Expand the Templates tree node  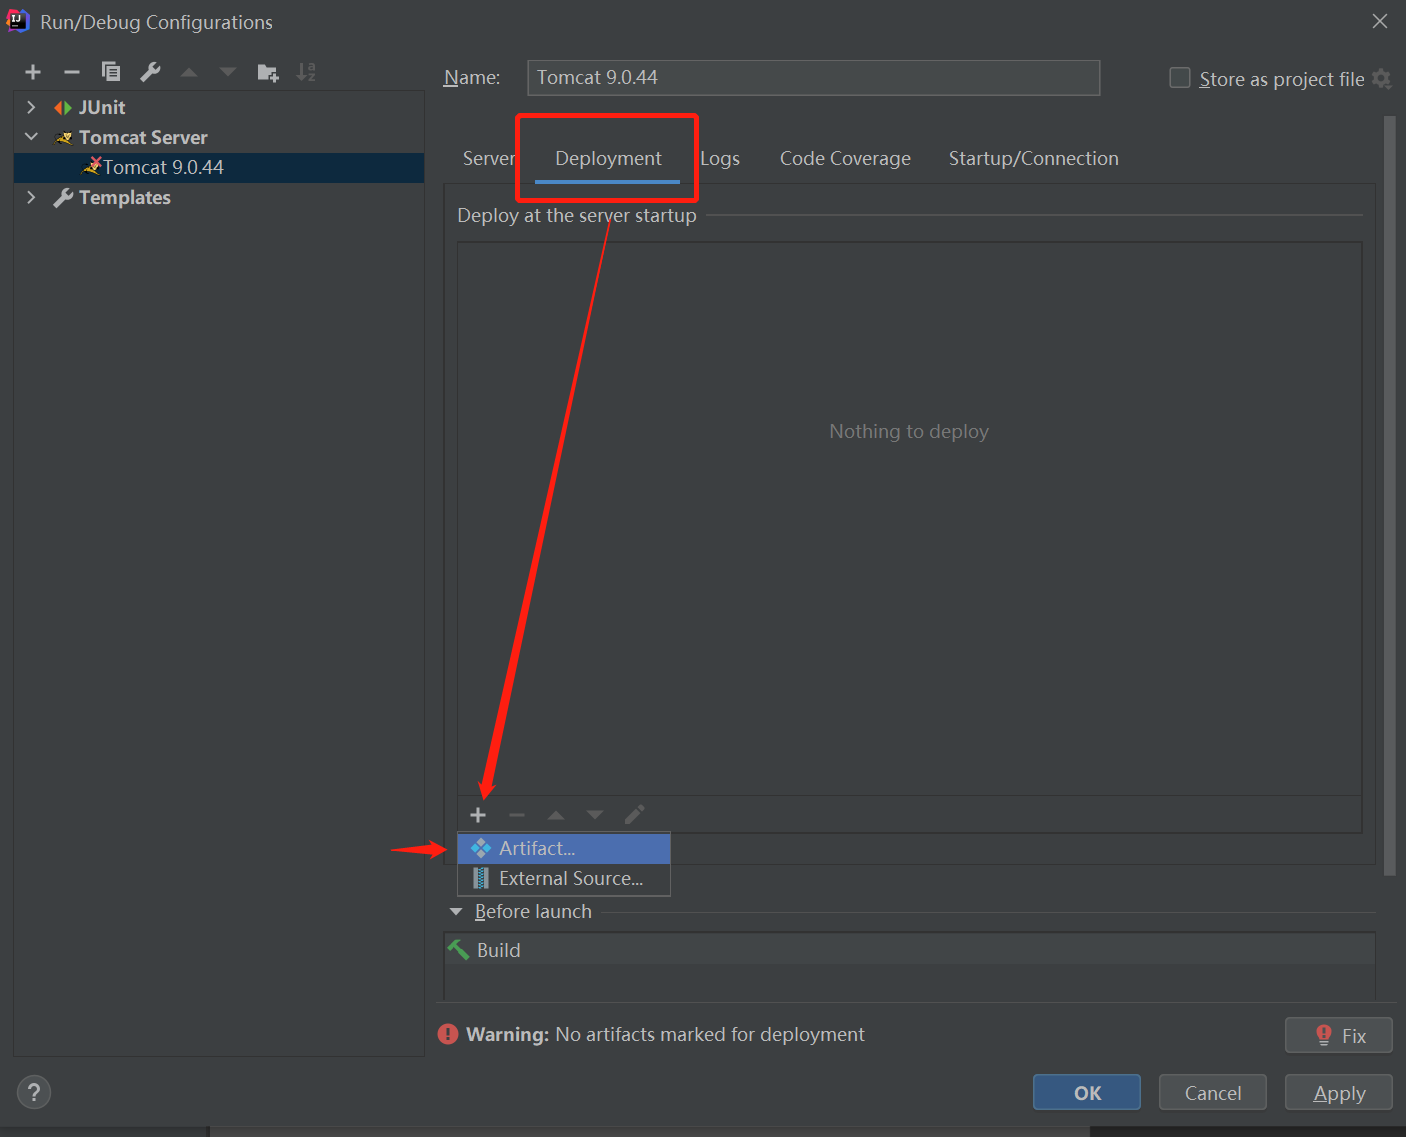point(31,197)
